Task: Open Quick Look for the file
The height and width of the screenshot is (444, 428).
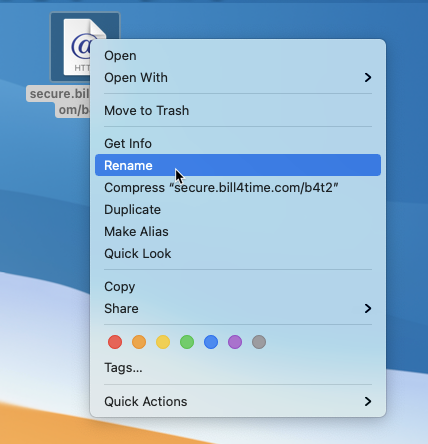Action: point(238,254)
